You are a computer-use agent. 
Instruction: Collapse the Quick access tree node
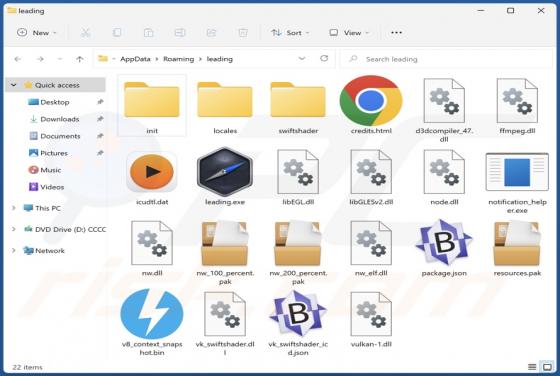14,85
